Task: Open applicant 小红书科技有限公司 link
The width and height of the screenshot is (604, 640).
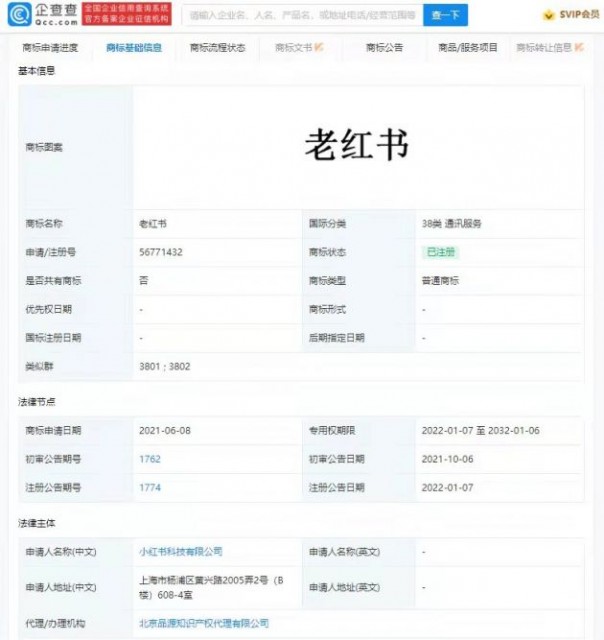Action: (x=180, y=551)
